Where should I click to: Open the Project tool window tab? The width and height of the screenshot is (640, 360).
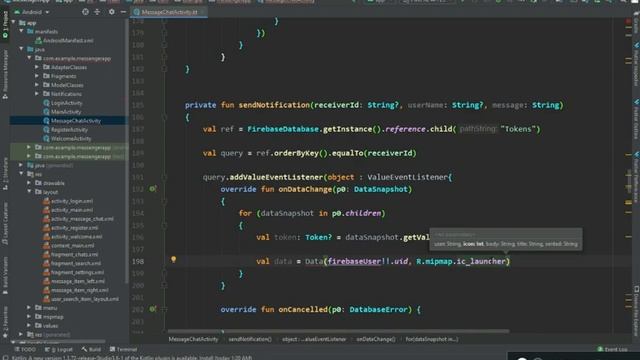(5, 24)
